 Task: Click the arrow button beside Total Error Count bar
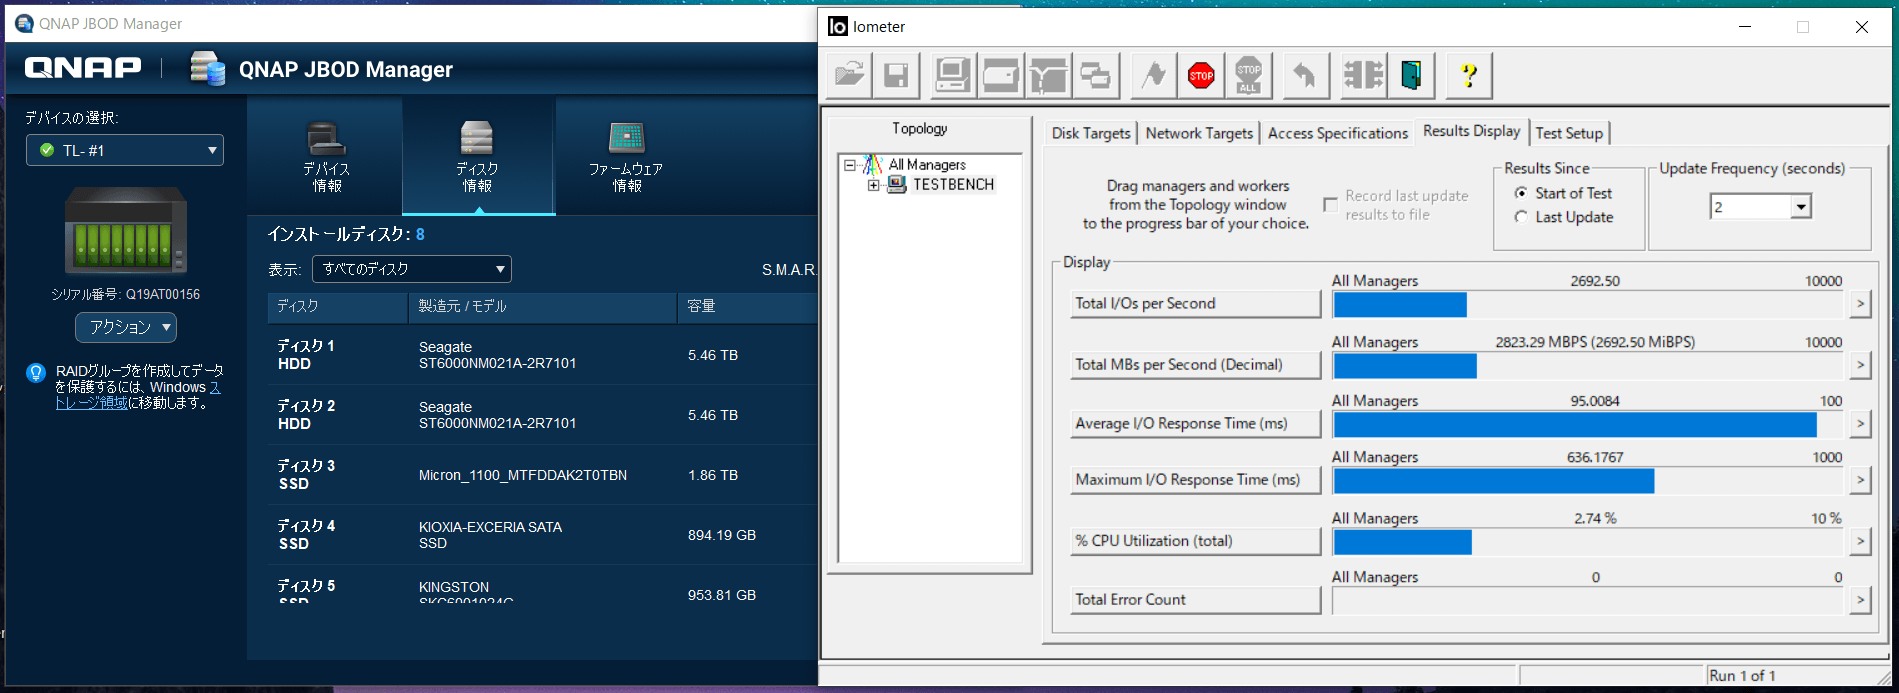click(1860, 600)
